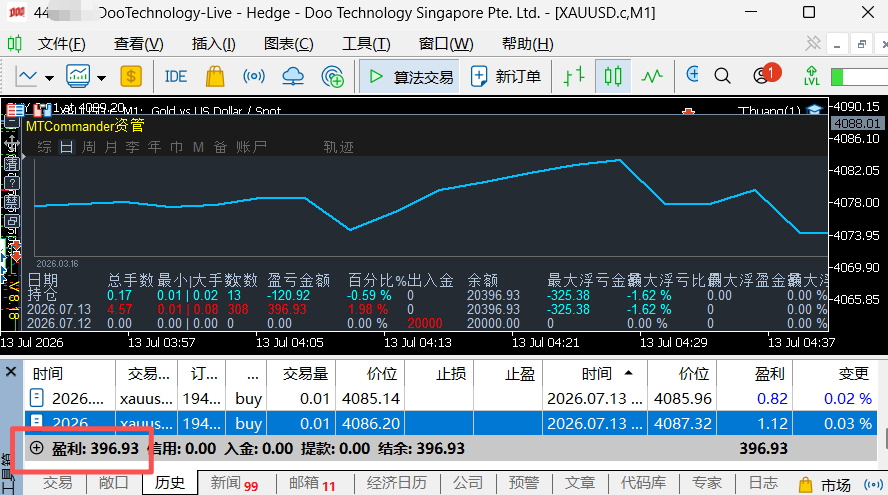Click the pin icon in menu bar
888x495 pixels.
[x=813, y=44]
